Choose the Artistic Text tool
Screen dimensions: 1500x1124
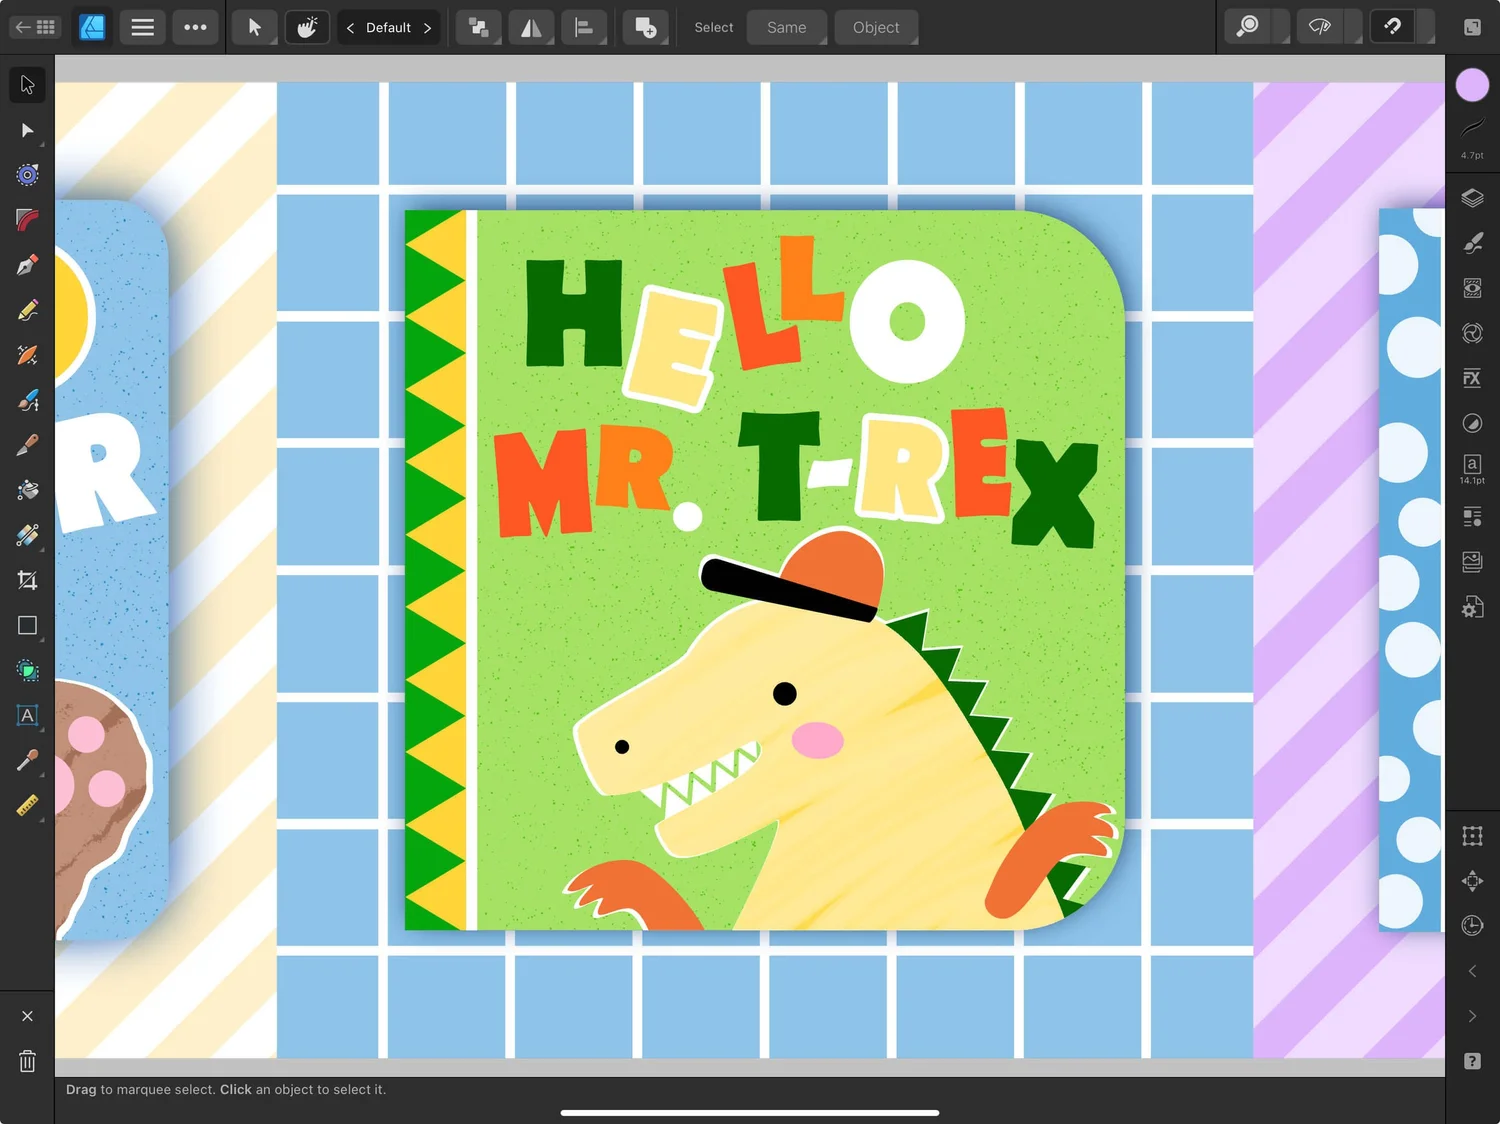pyautogui.click(x=27, y=715)
